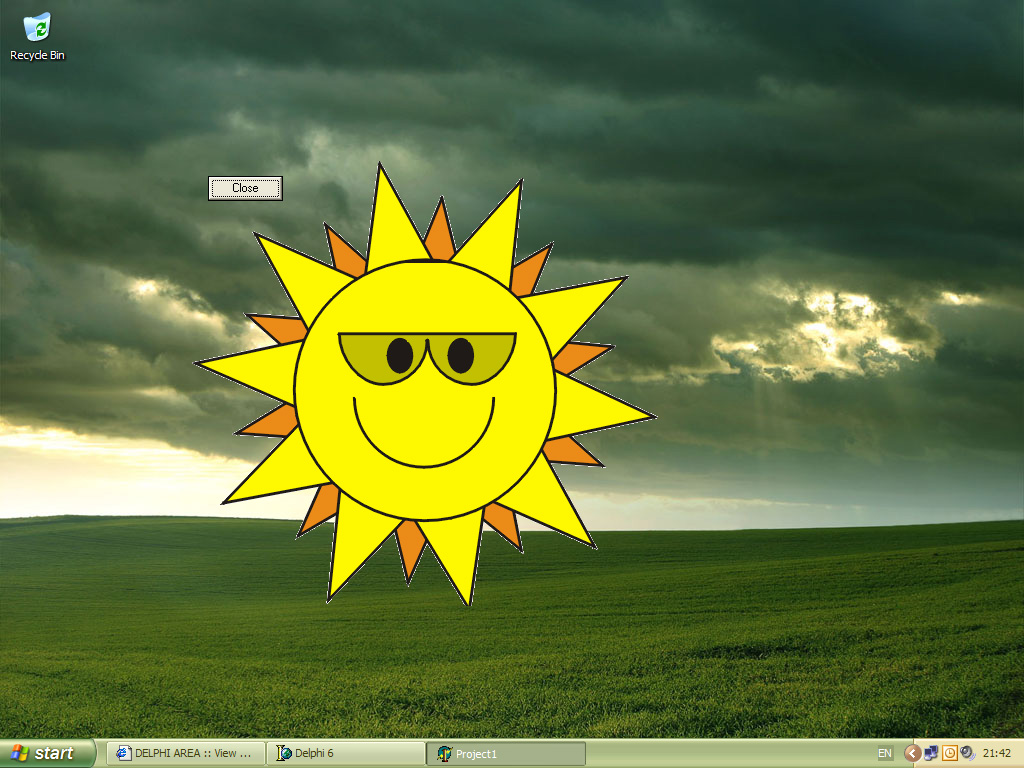Expand hidden tray icons with the chevron
Image resolution: width=1024 pixels, height=768 pixels.
click(912, 753)
